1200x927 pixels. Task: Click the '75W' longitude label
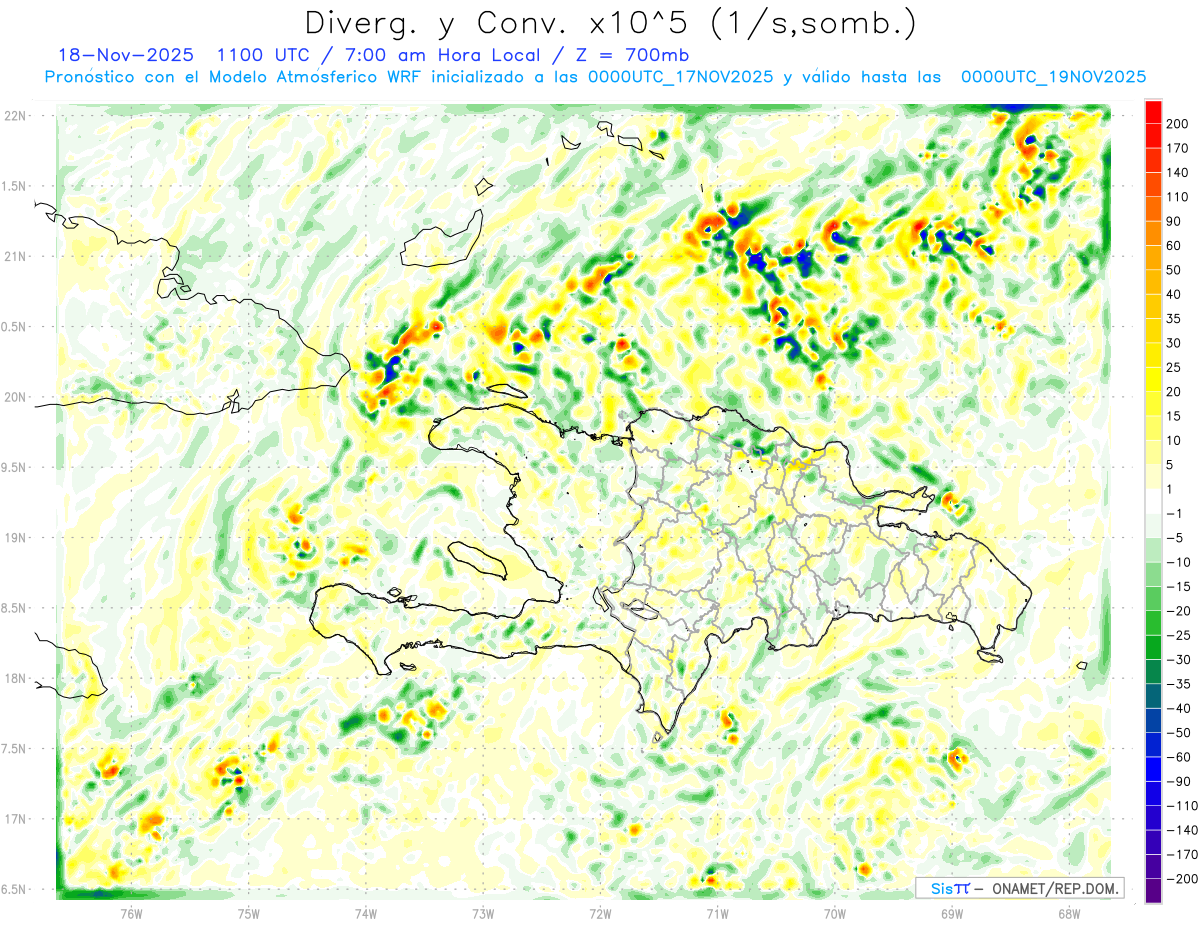click(x=248, y=912)
